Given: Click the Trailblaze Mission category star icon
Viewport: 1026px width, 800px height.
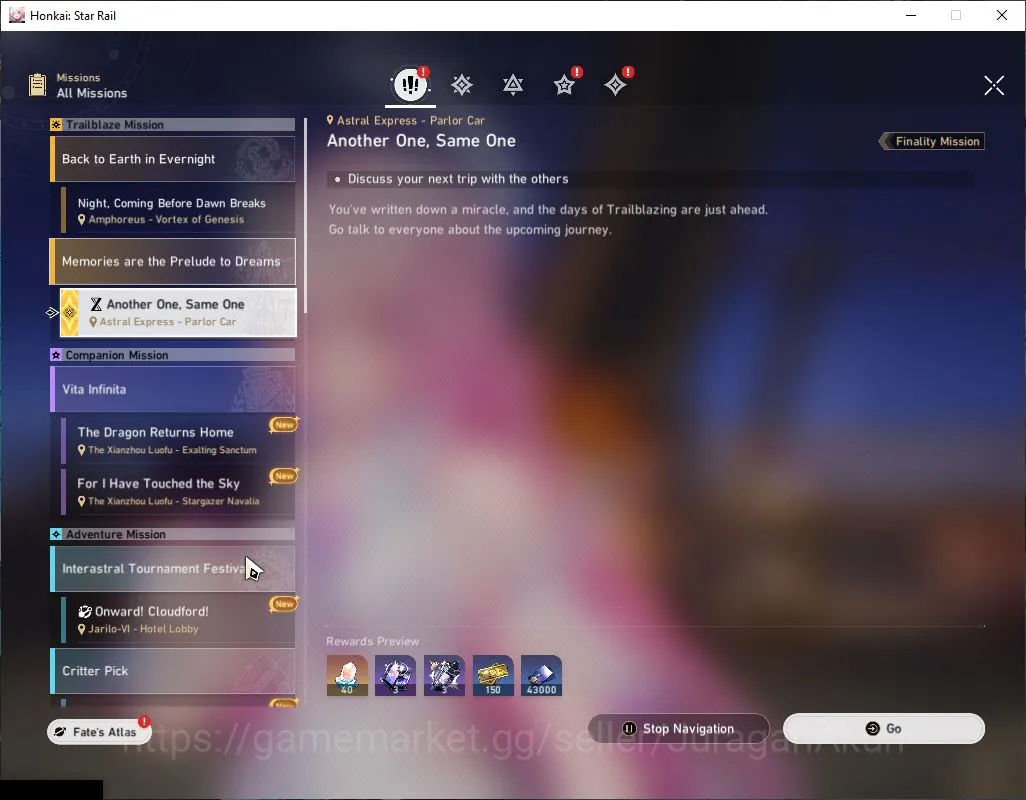Looking at the screenshot, I should [56, 124].
